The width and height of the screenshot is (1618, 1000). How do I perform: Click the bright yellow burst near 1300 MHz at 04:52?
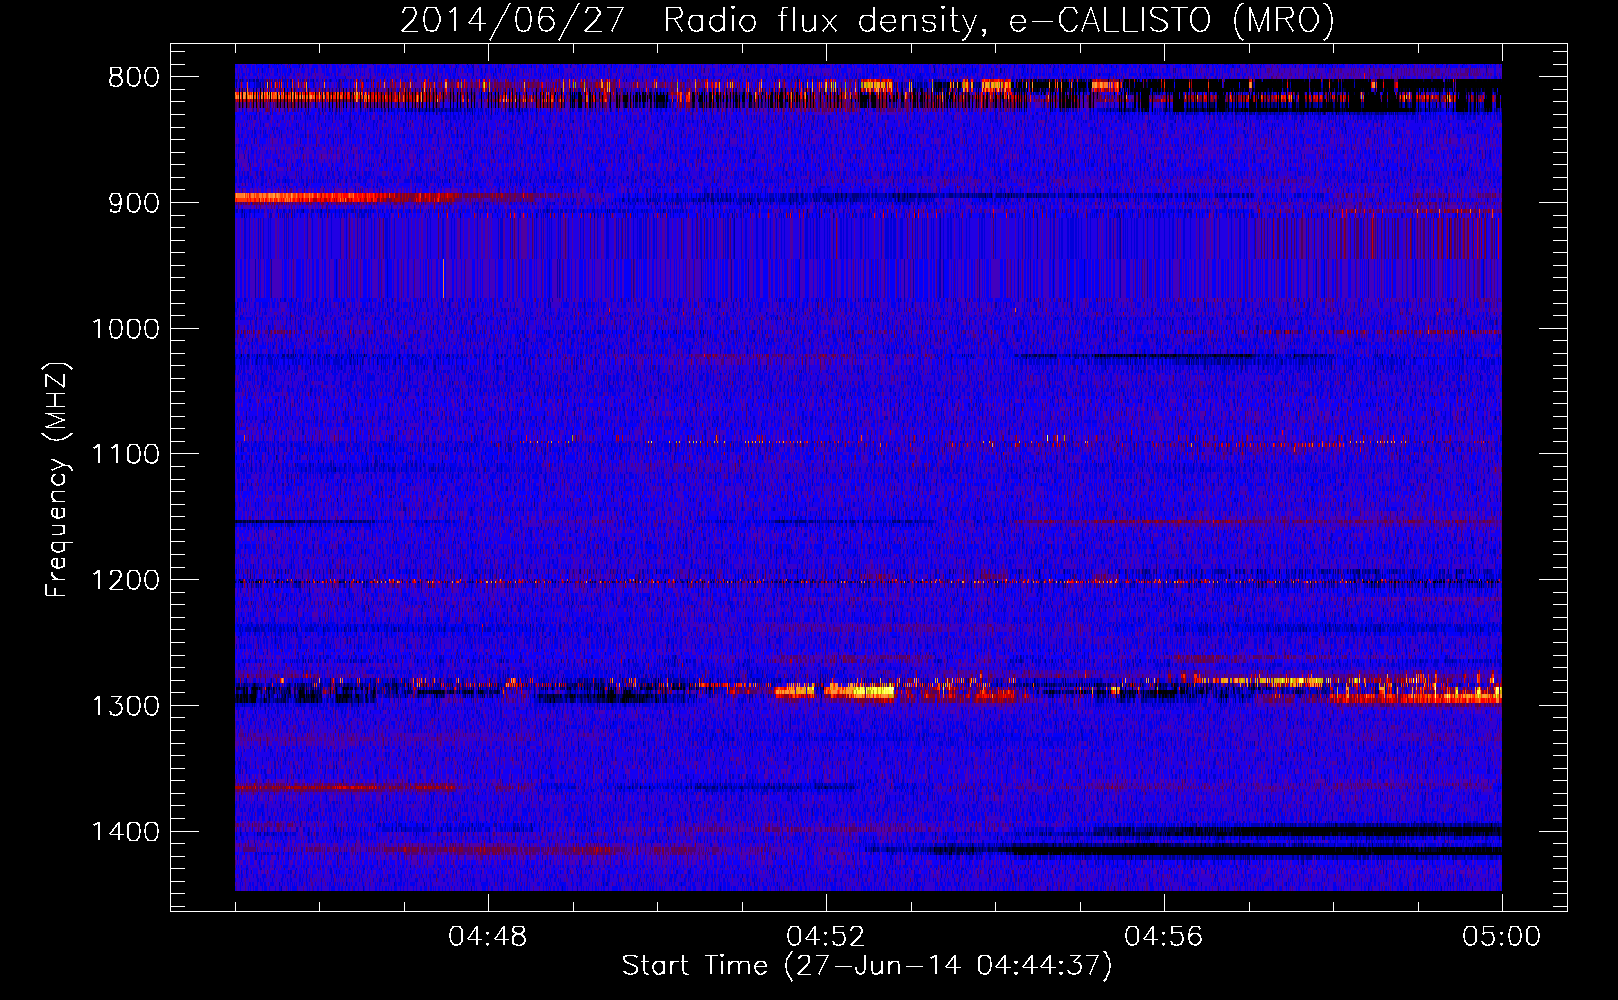(836, 691)
